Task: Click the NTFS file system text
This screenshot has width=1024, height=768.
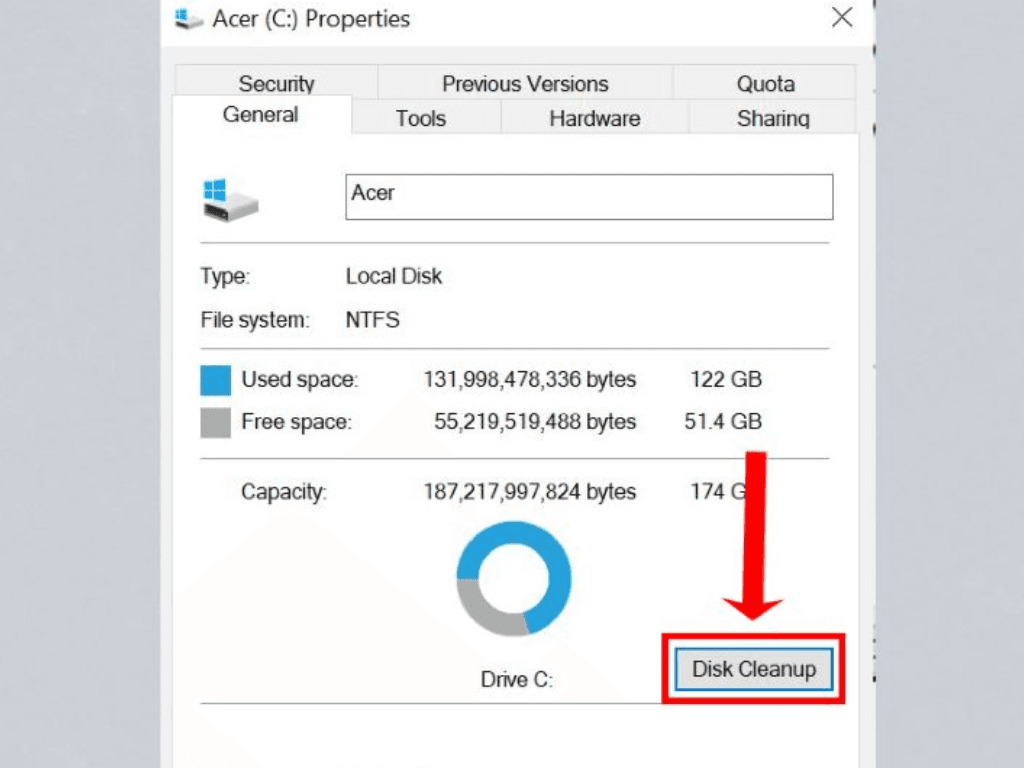Action: click(x=373, y=321)
